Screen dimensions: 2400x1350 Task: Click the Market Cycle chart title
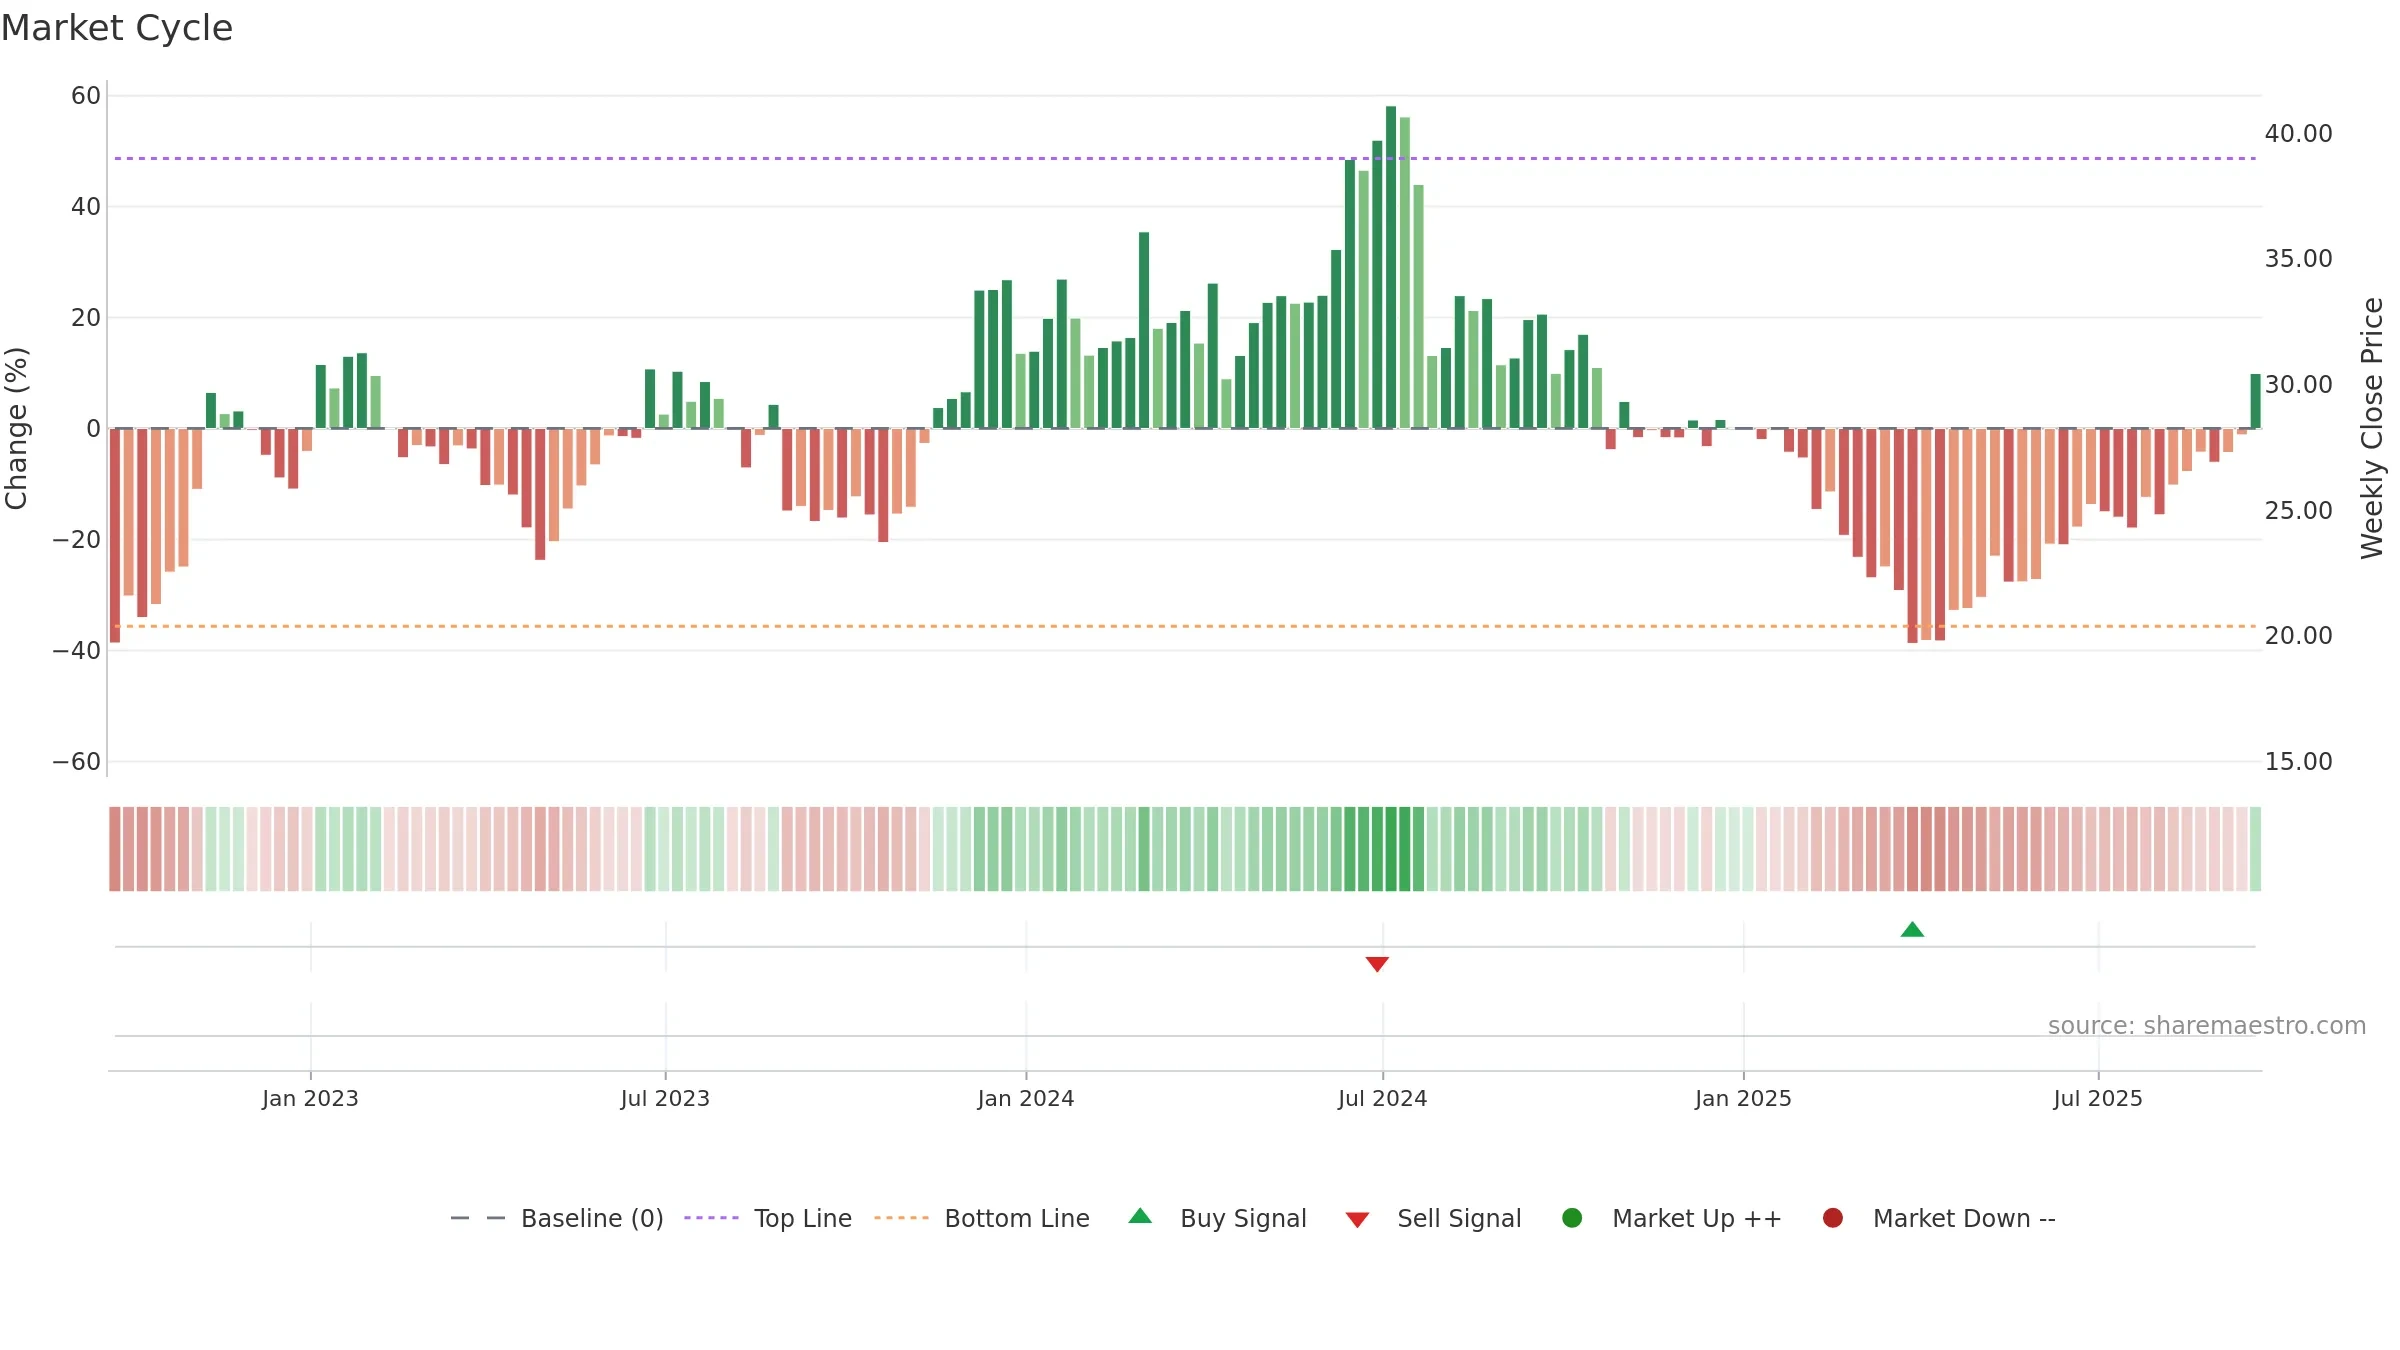[x=117, y=28]
